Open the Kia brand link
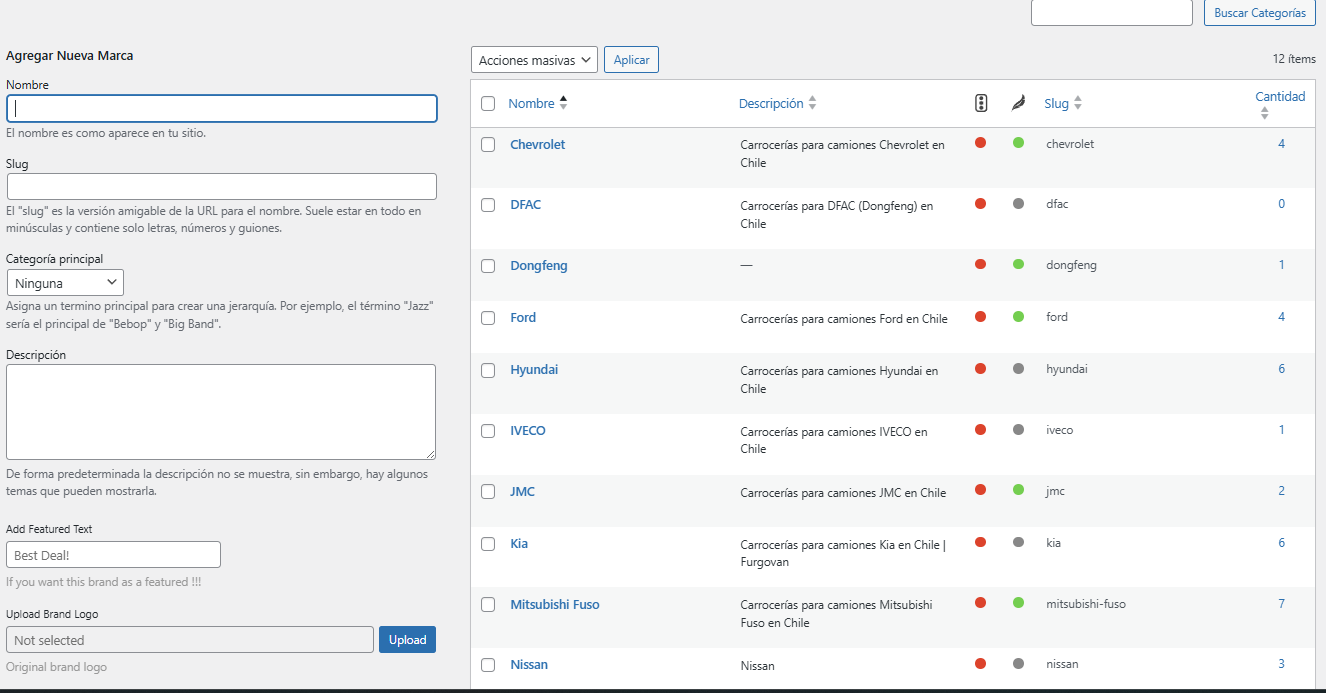Viewport: 1326px width, 693px height. 519,544
